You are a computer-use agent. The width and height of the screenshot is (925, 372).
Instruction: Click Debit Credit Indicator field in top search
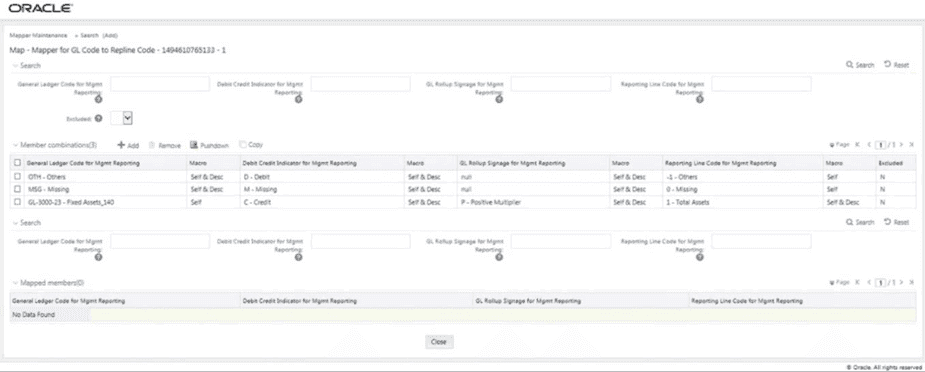pyautogui.click(x=360, y=84)
